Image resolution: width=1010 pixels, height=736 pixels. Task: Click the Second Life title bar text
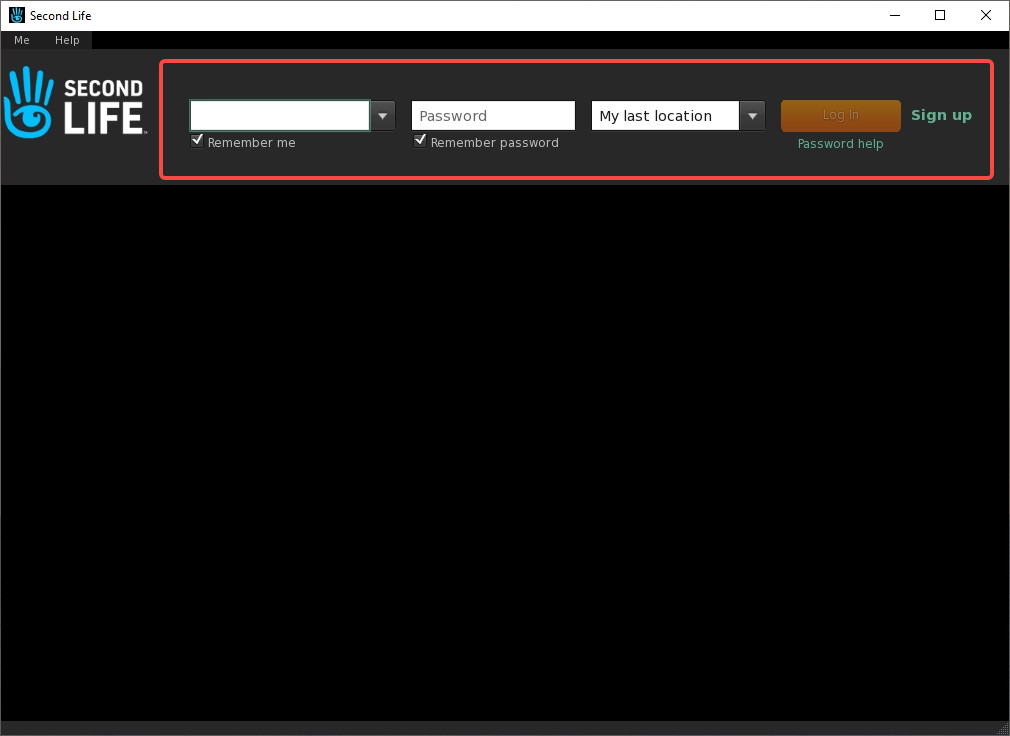61,15
